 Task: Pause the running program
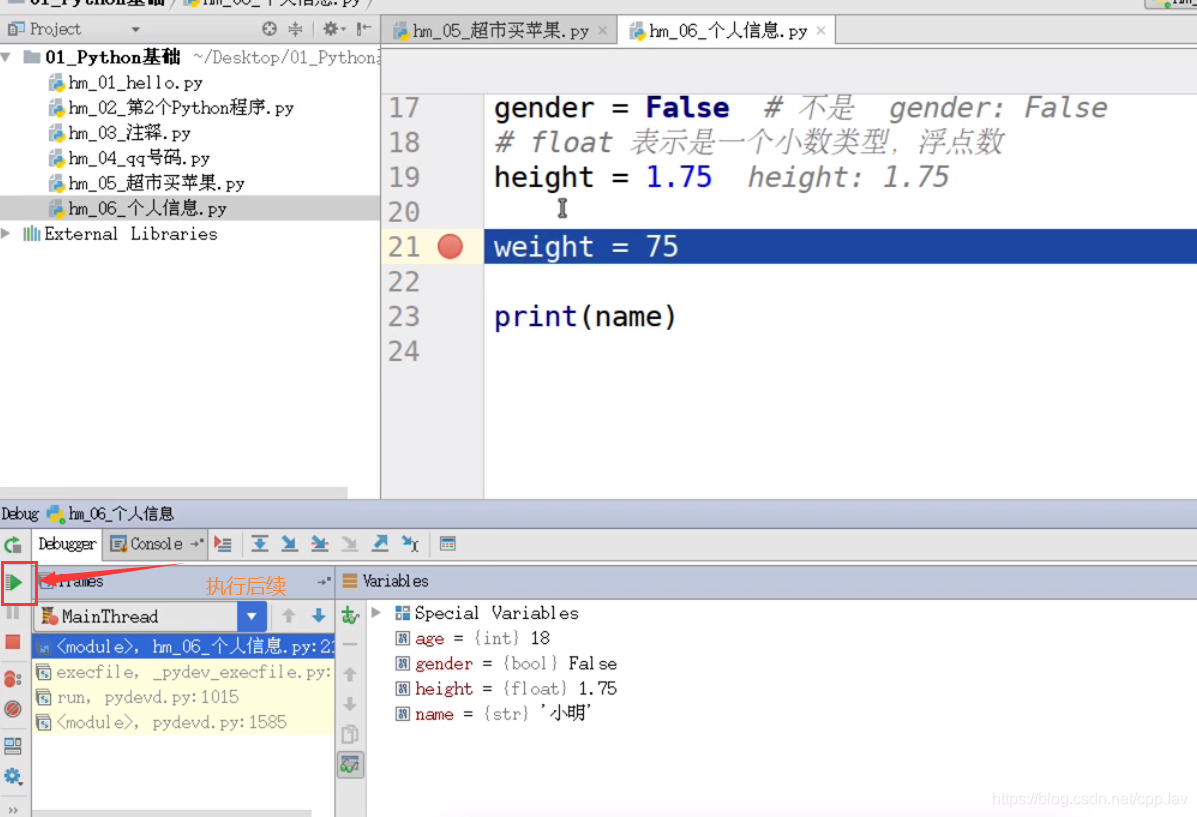13,613
